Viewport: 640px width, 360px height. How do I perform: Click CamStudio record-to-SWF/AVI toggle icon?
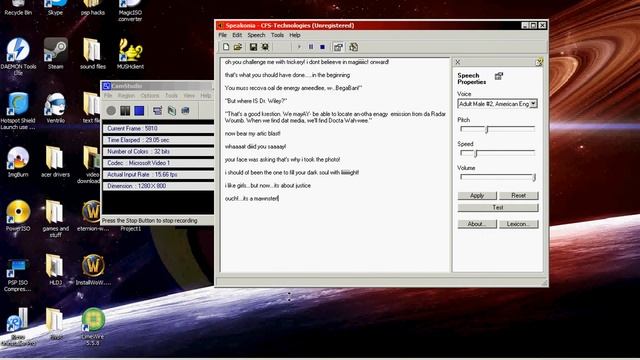click(185, 111)
